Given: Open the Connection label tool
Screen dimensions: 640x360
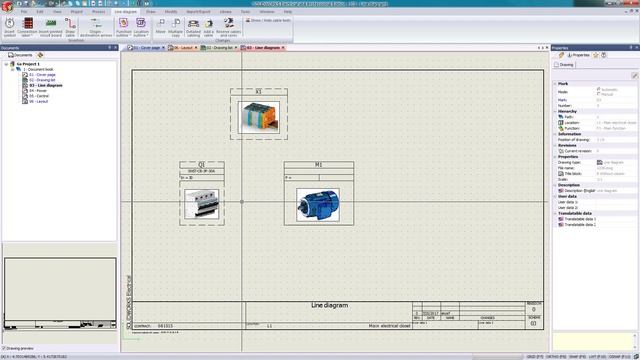Looking at the screenshot, I should 27,27.
